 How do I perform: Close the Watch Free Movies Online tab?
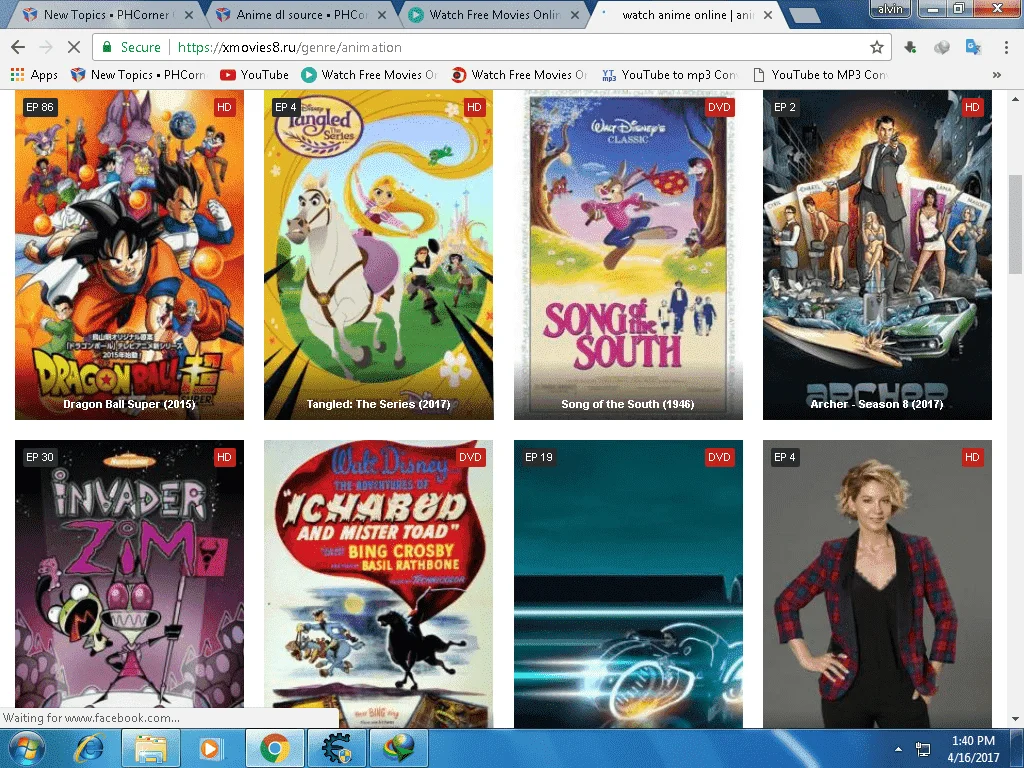pyautogui.click(x=575, y=14)
